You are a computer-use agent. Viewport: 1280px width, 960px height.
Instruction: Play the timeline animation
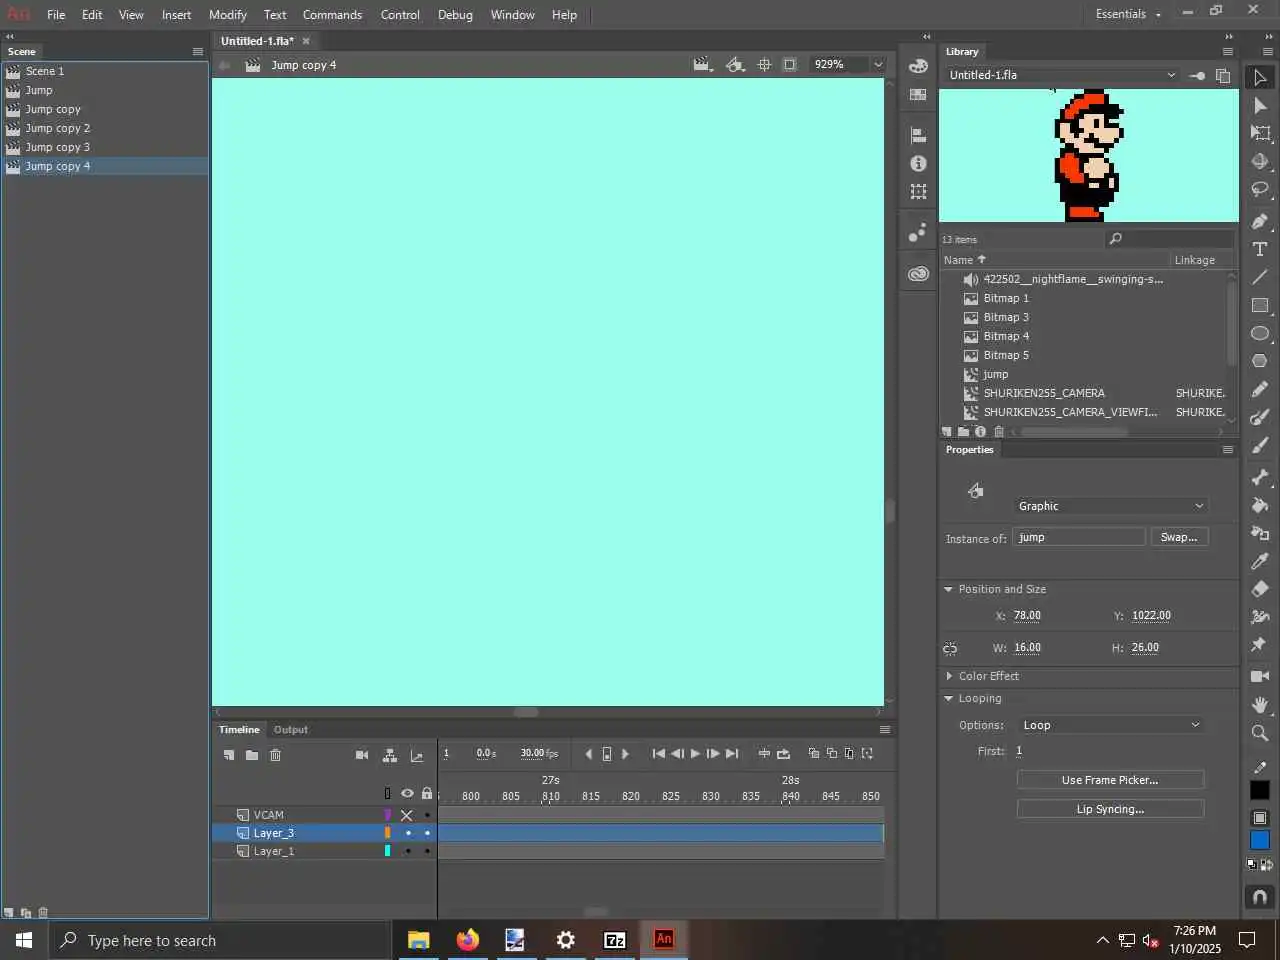tap(695, 754)
